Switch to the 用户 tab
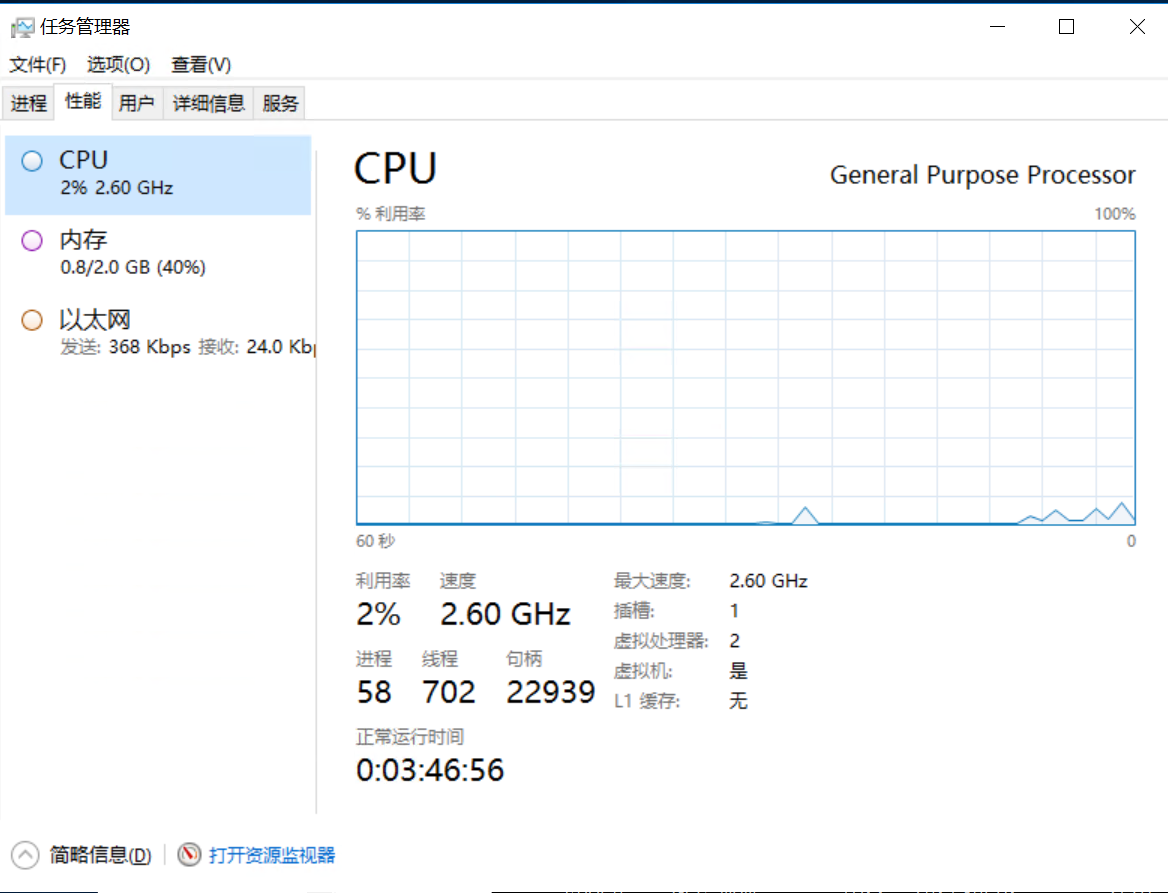Screen dimensions: 1168x893 coord(137,103)
